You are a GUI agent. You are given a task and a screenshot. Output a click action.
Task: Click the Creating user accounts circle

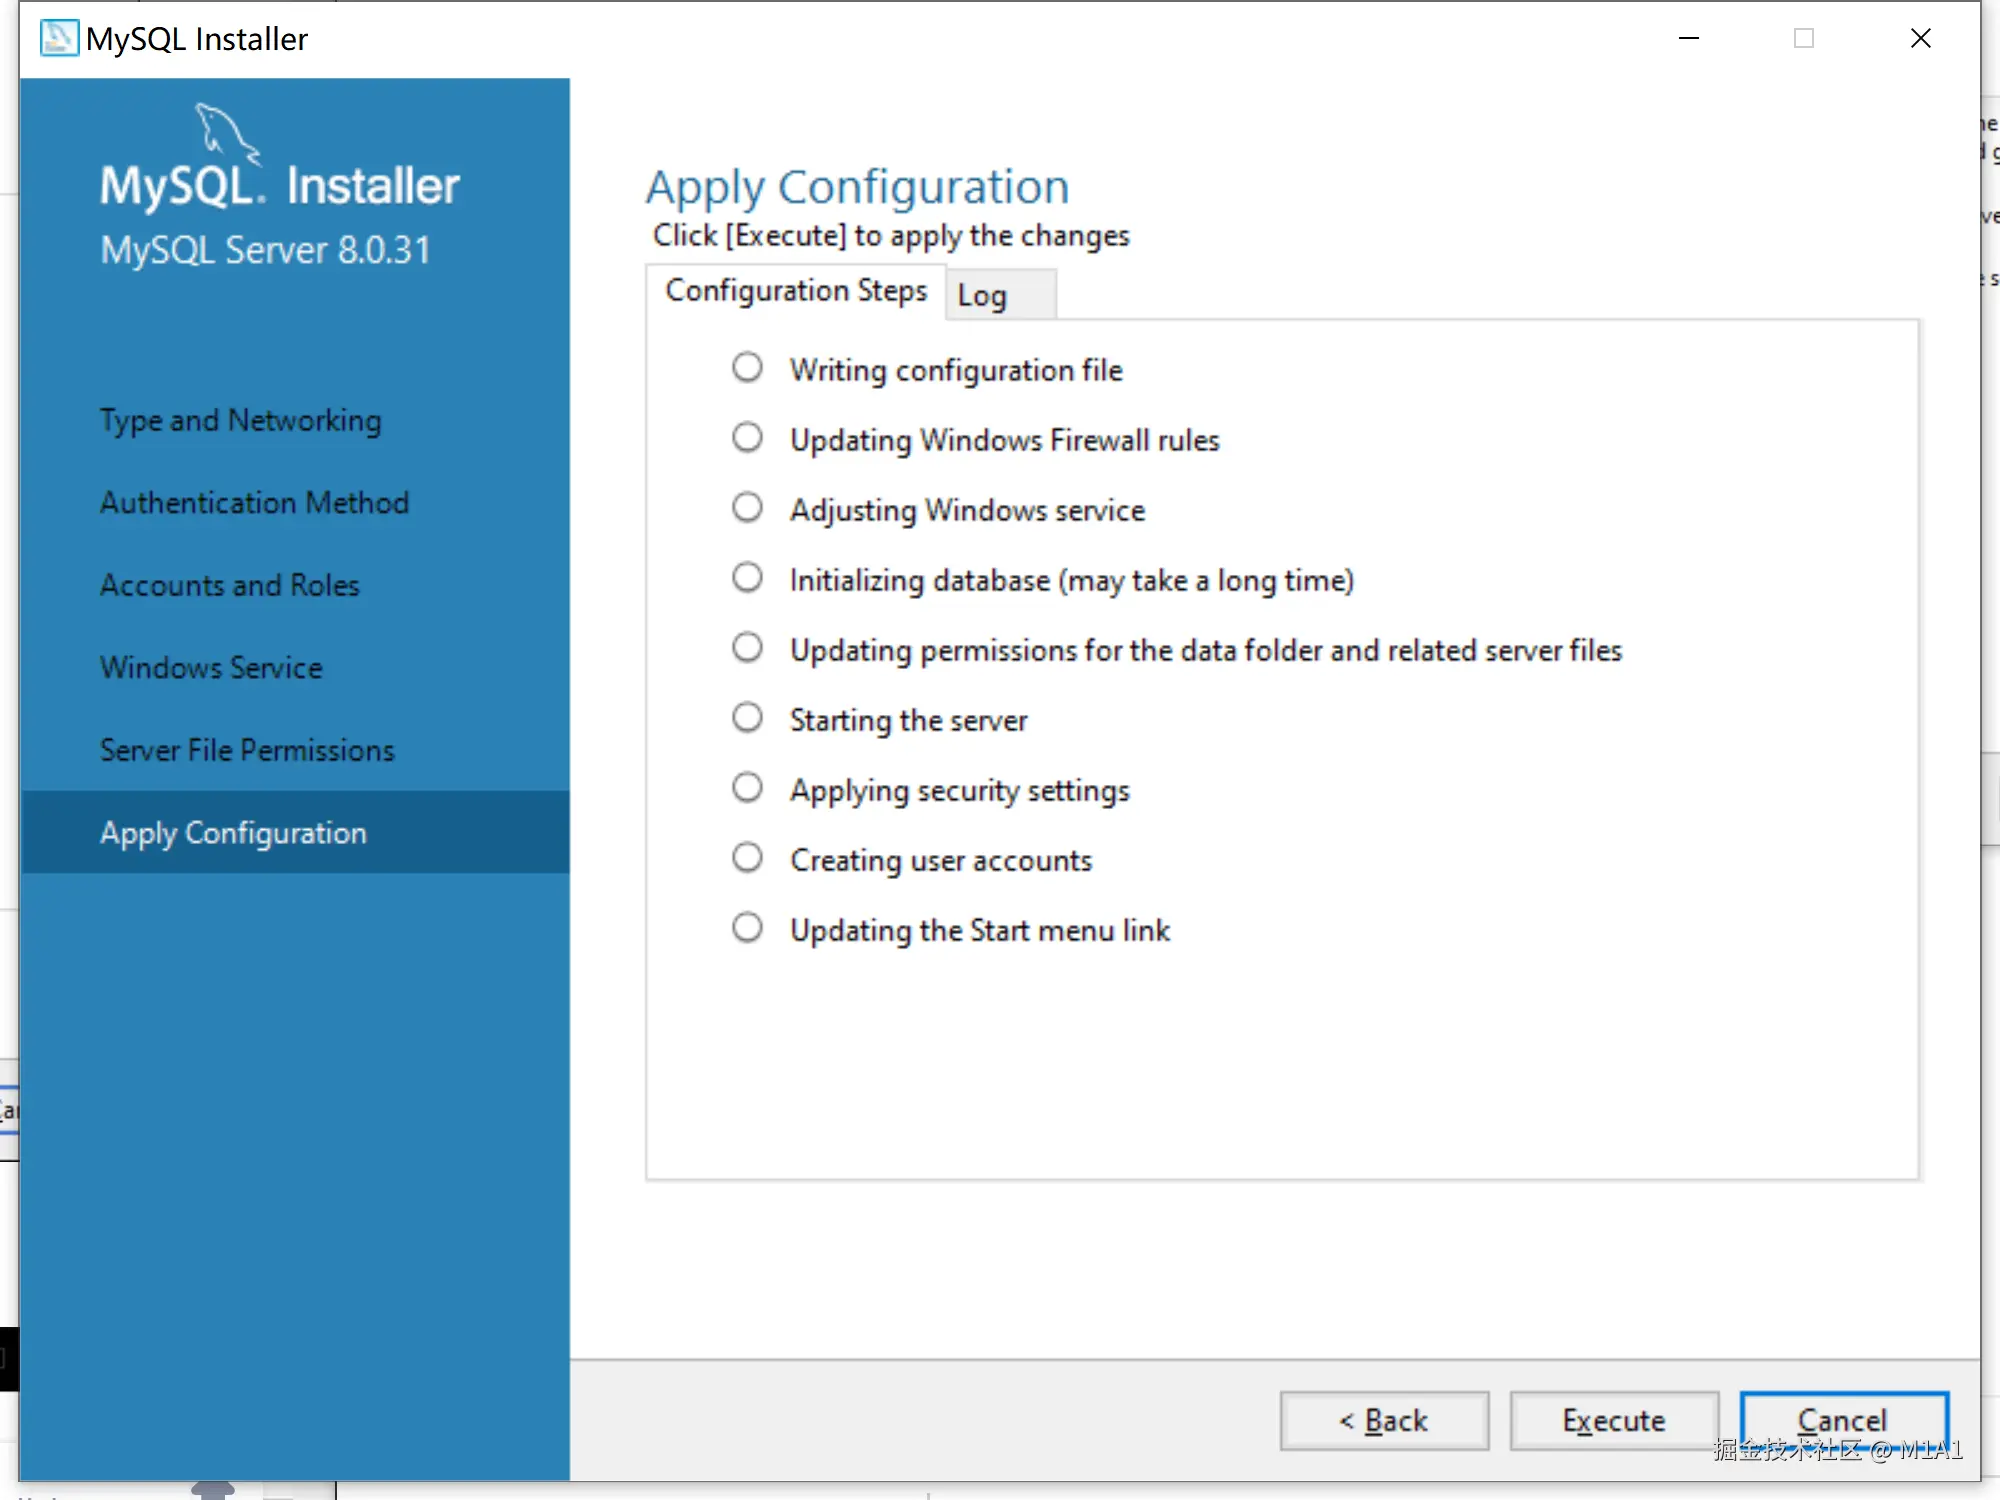click(747, 858)
